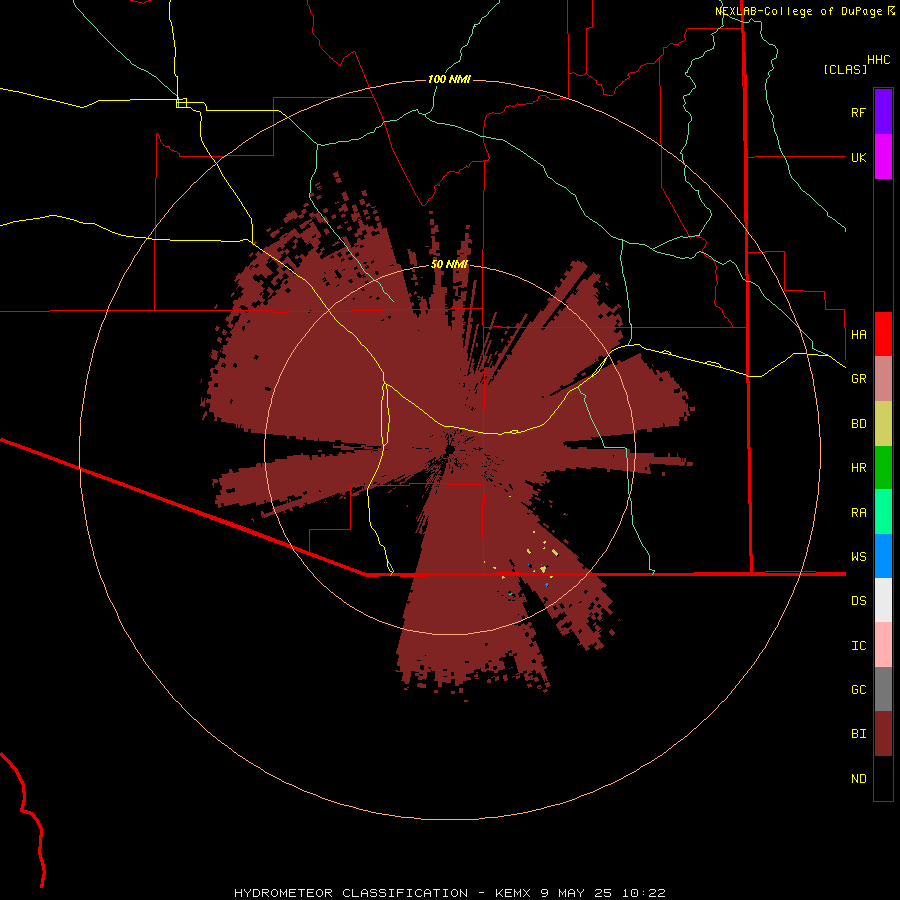Select the WS blue legend swatch

coord(883,556)
